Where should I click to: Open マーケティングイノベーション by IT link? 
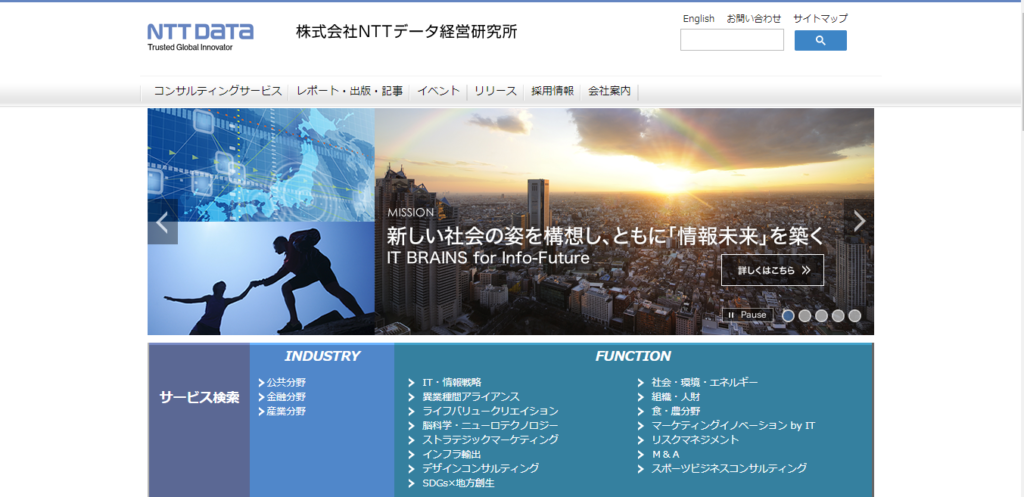(x=733, y=425)
